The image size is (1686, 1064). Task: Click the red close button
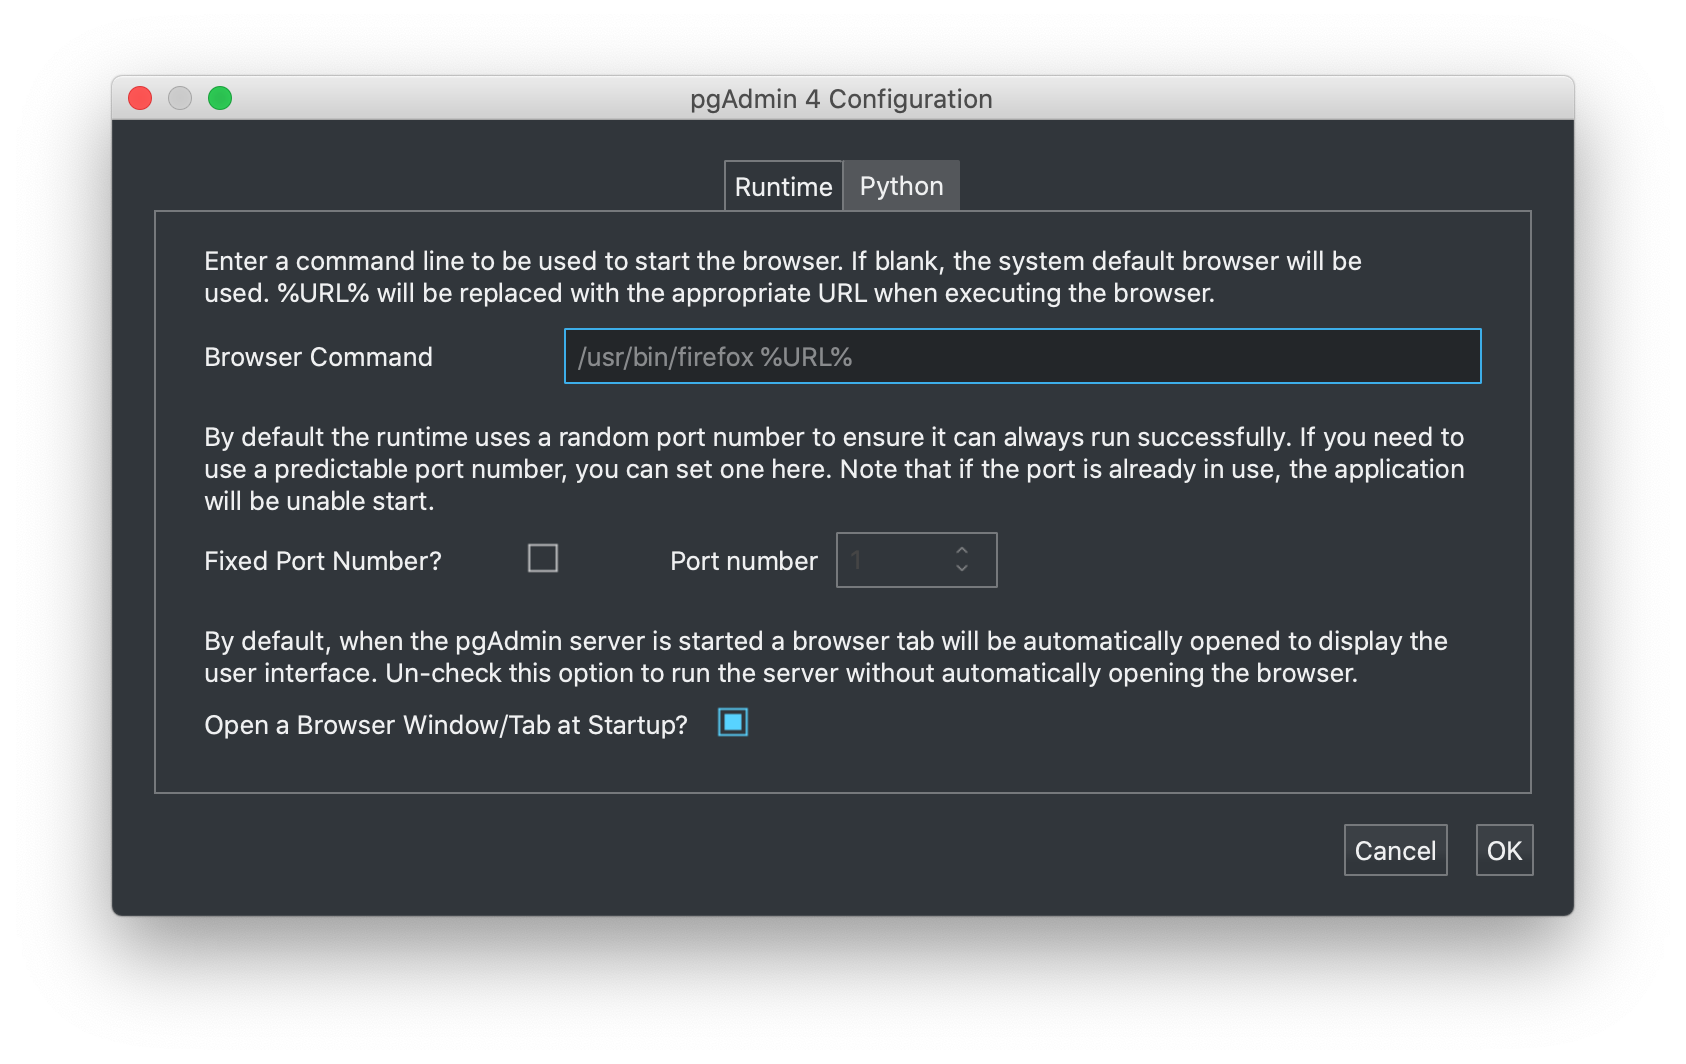[x=140, y=98]
